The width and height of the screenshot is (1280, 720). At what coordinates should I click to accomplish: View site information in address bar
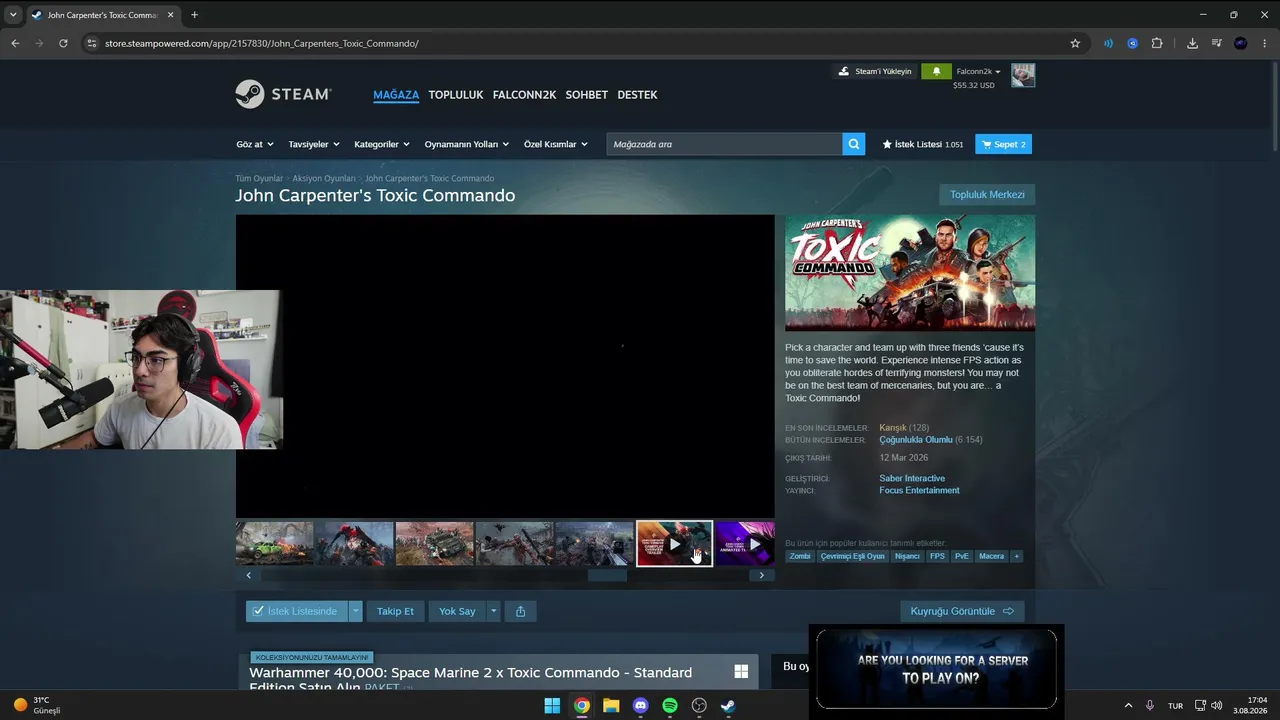(92, 43)
